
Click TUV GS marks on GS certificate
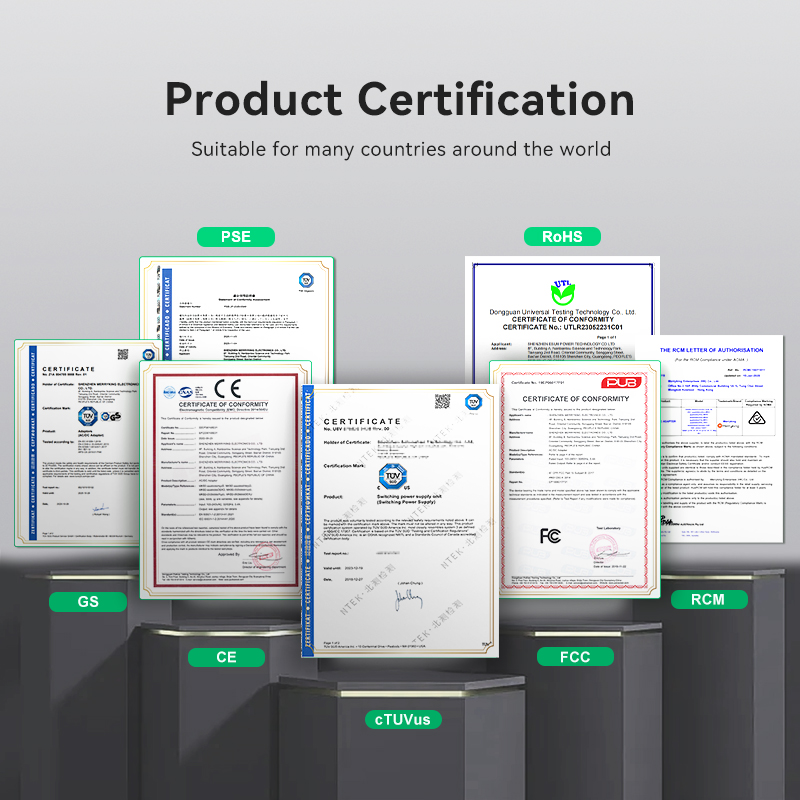point(99,416)
